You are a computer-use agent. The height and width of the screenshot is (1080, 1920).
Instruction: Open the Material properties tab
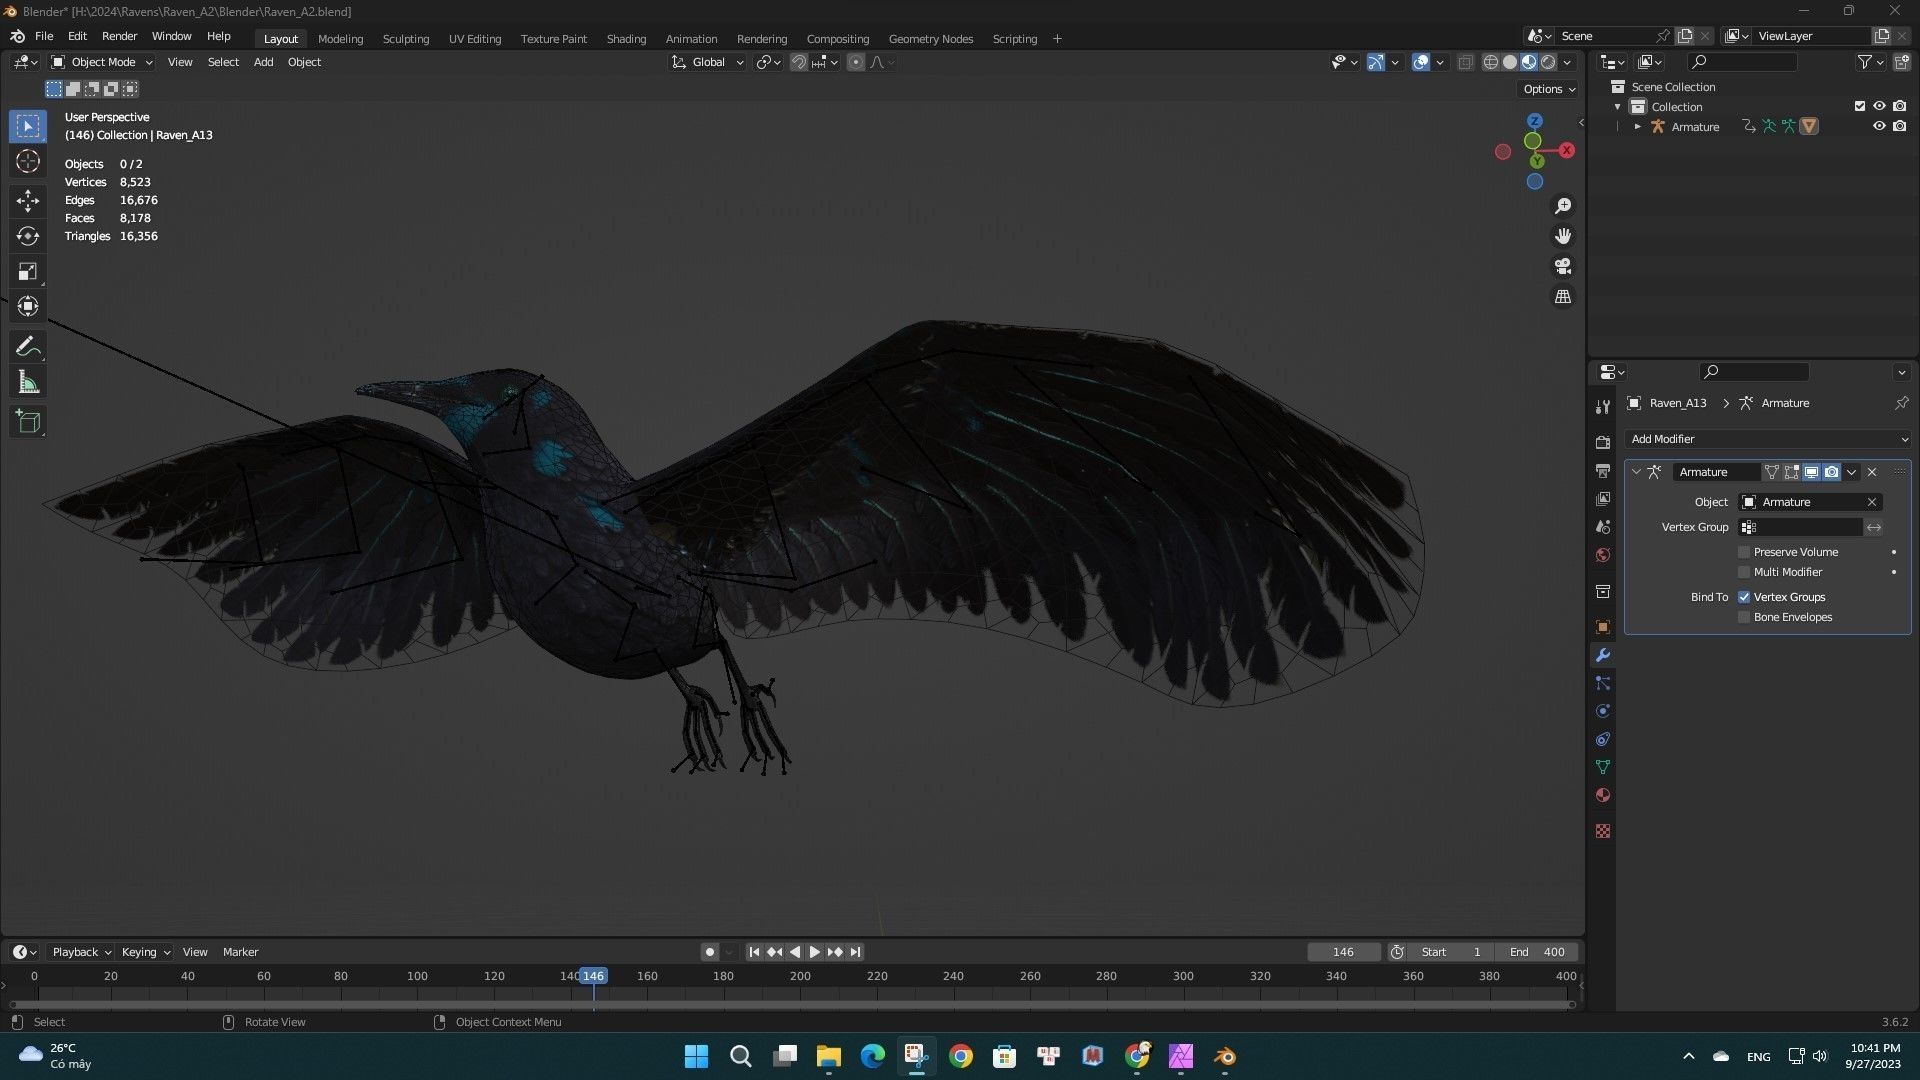pyautogui.click(x=1603, y=795)
